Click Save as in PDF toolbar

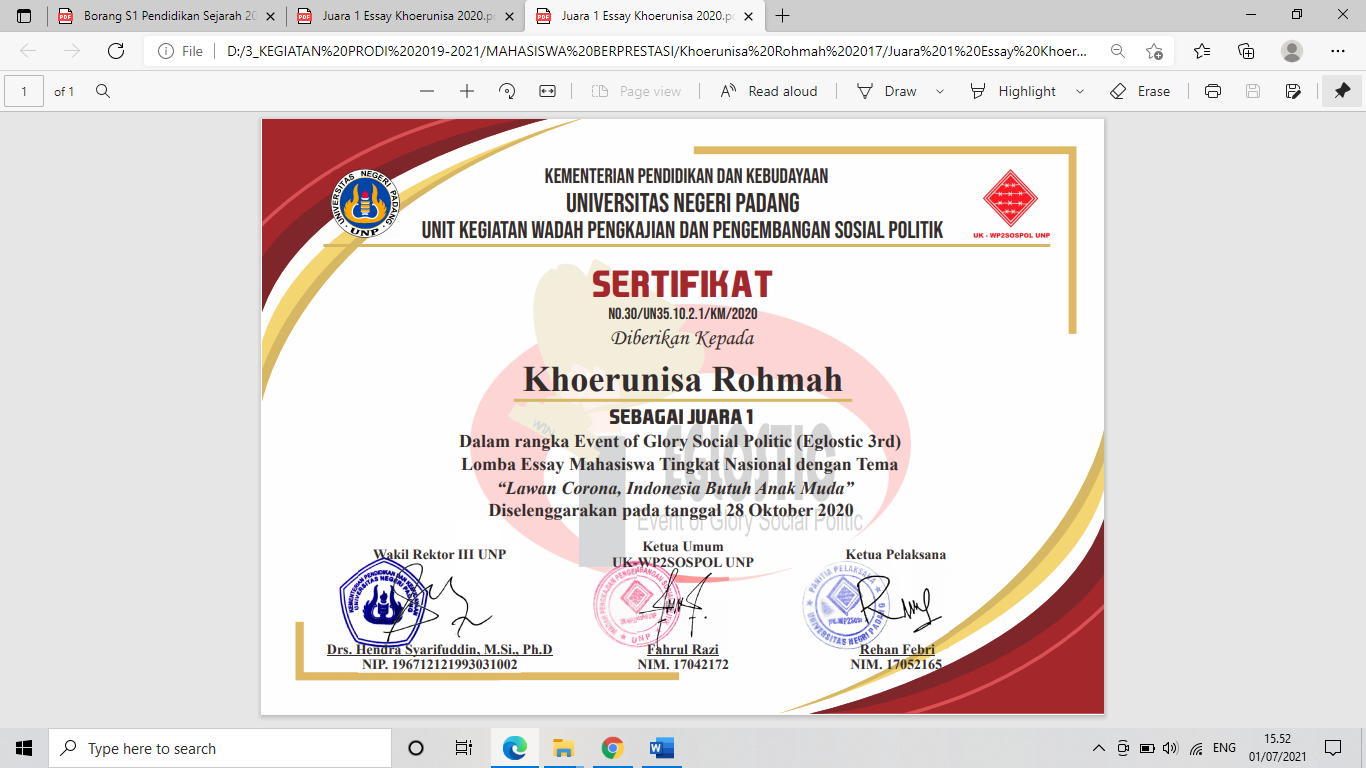tap(1293, 91)
